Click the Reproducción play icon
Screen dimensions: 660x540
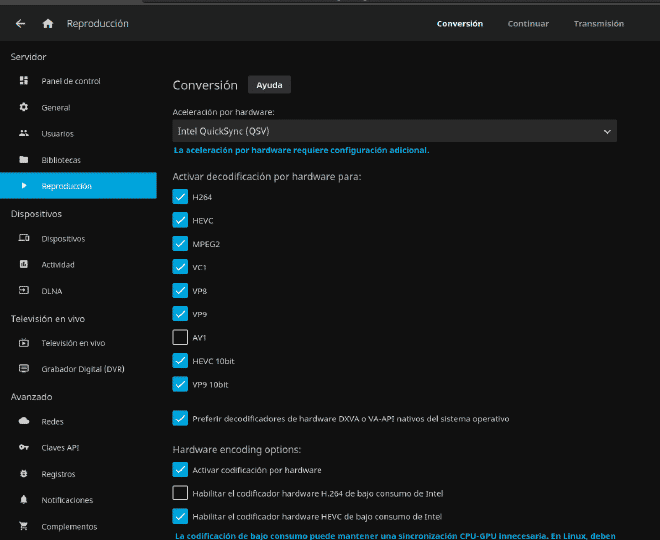click(x=24, y=186)
